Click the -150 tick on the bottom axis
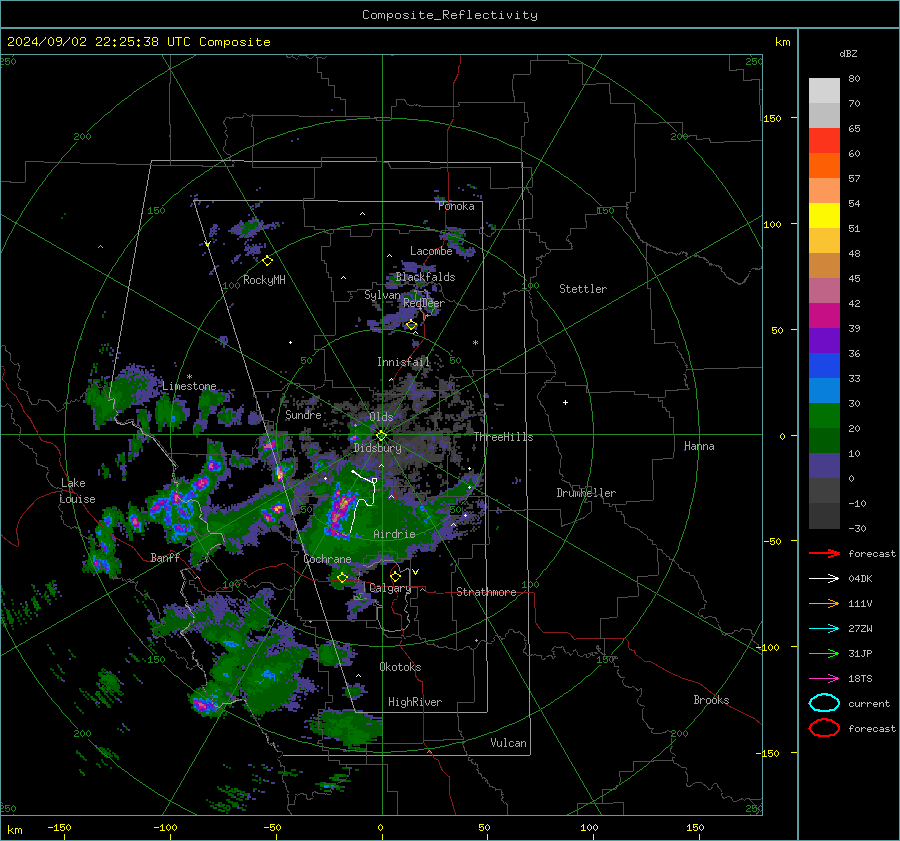Screen dimensions: 900x841 coord(59,827)
